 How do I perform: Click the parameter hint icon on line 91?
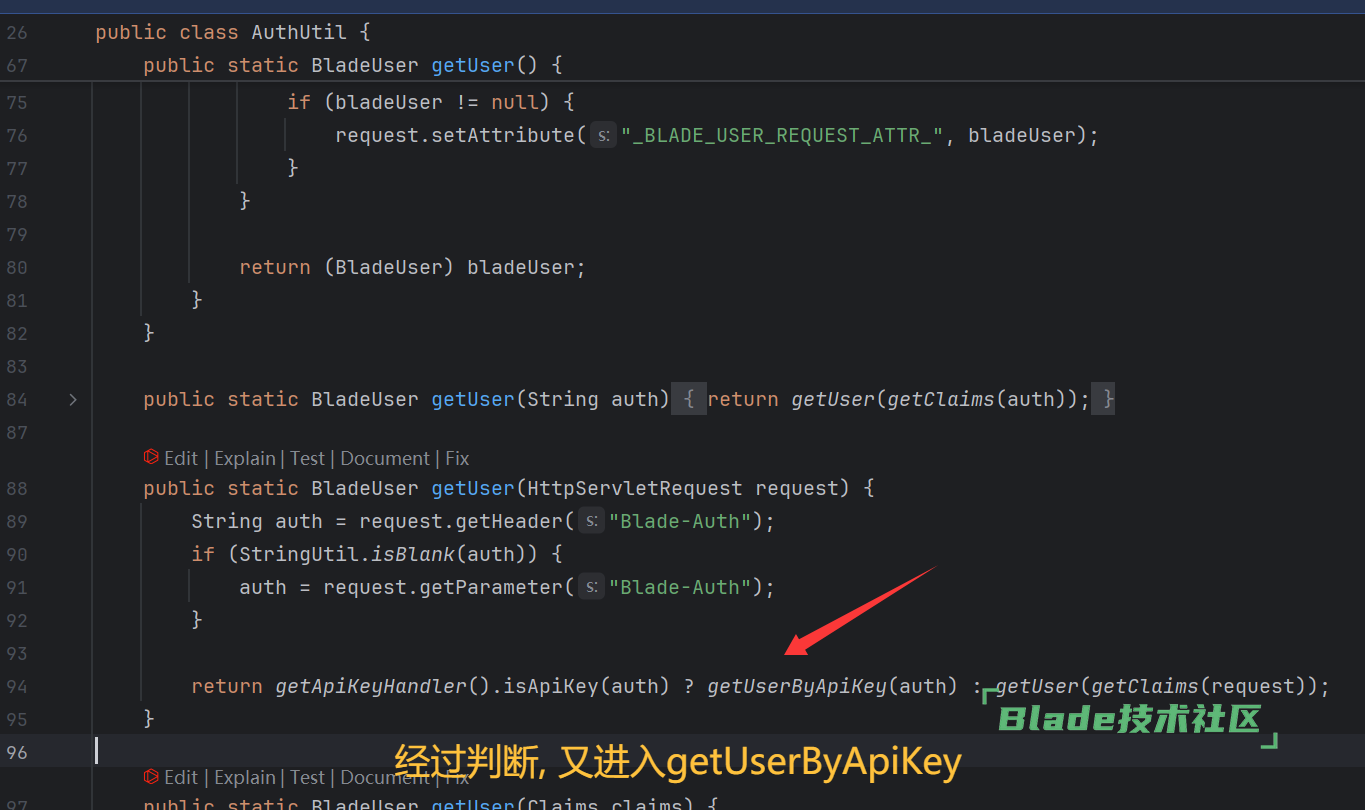click(591, 587)
